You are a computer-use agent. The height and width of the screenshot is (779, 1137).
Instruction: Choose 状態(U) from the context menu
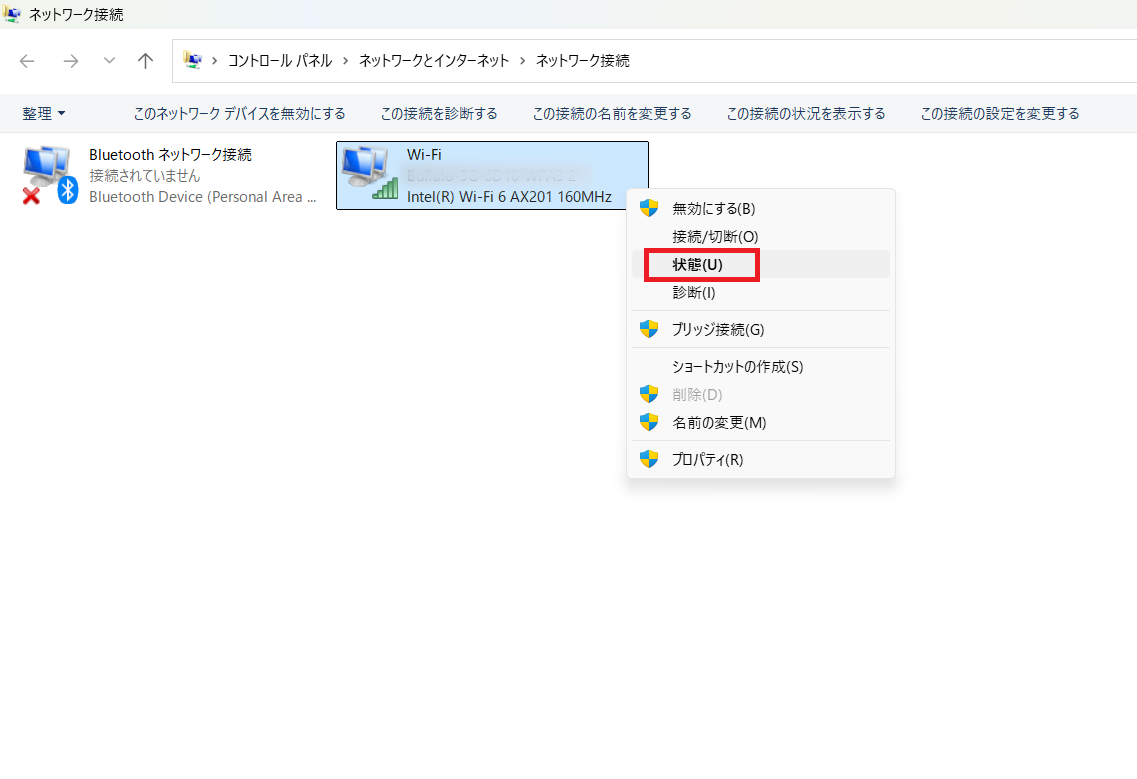pyautogui.click(x=698, y=265)
